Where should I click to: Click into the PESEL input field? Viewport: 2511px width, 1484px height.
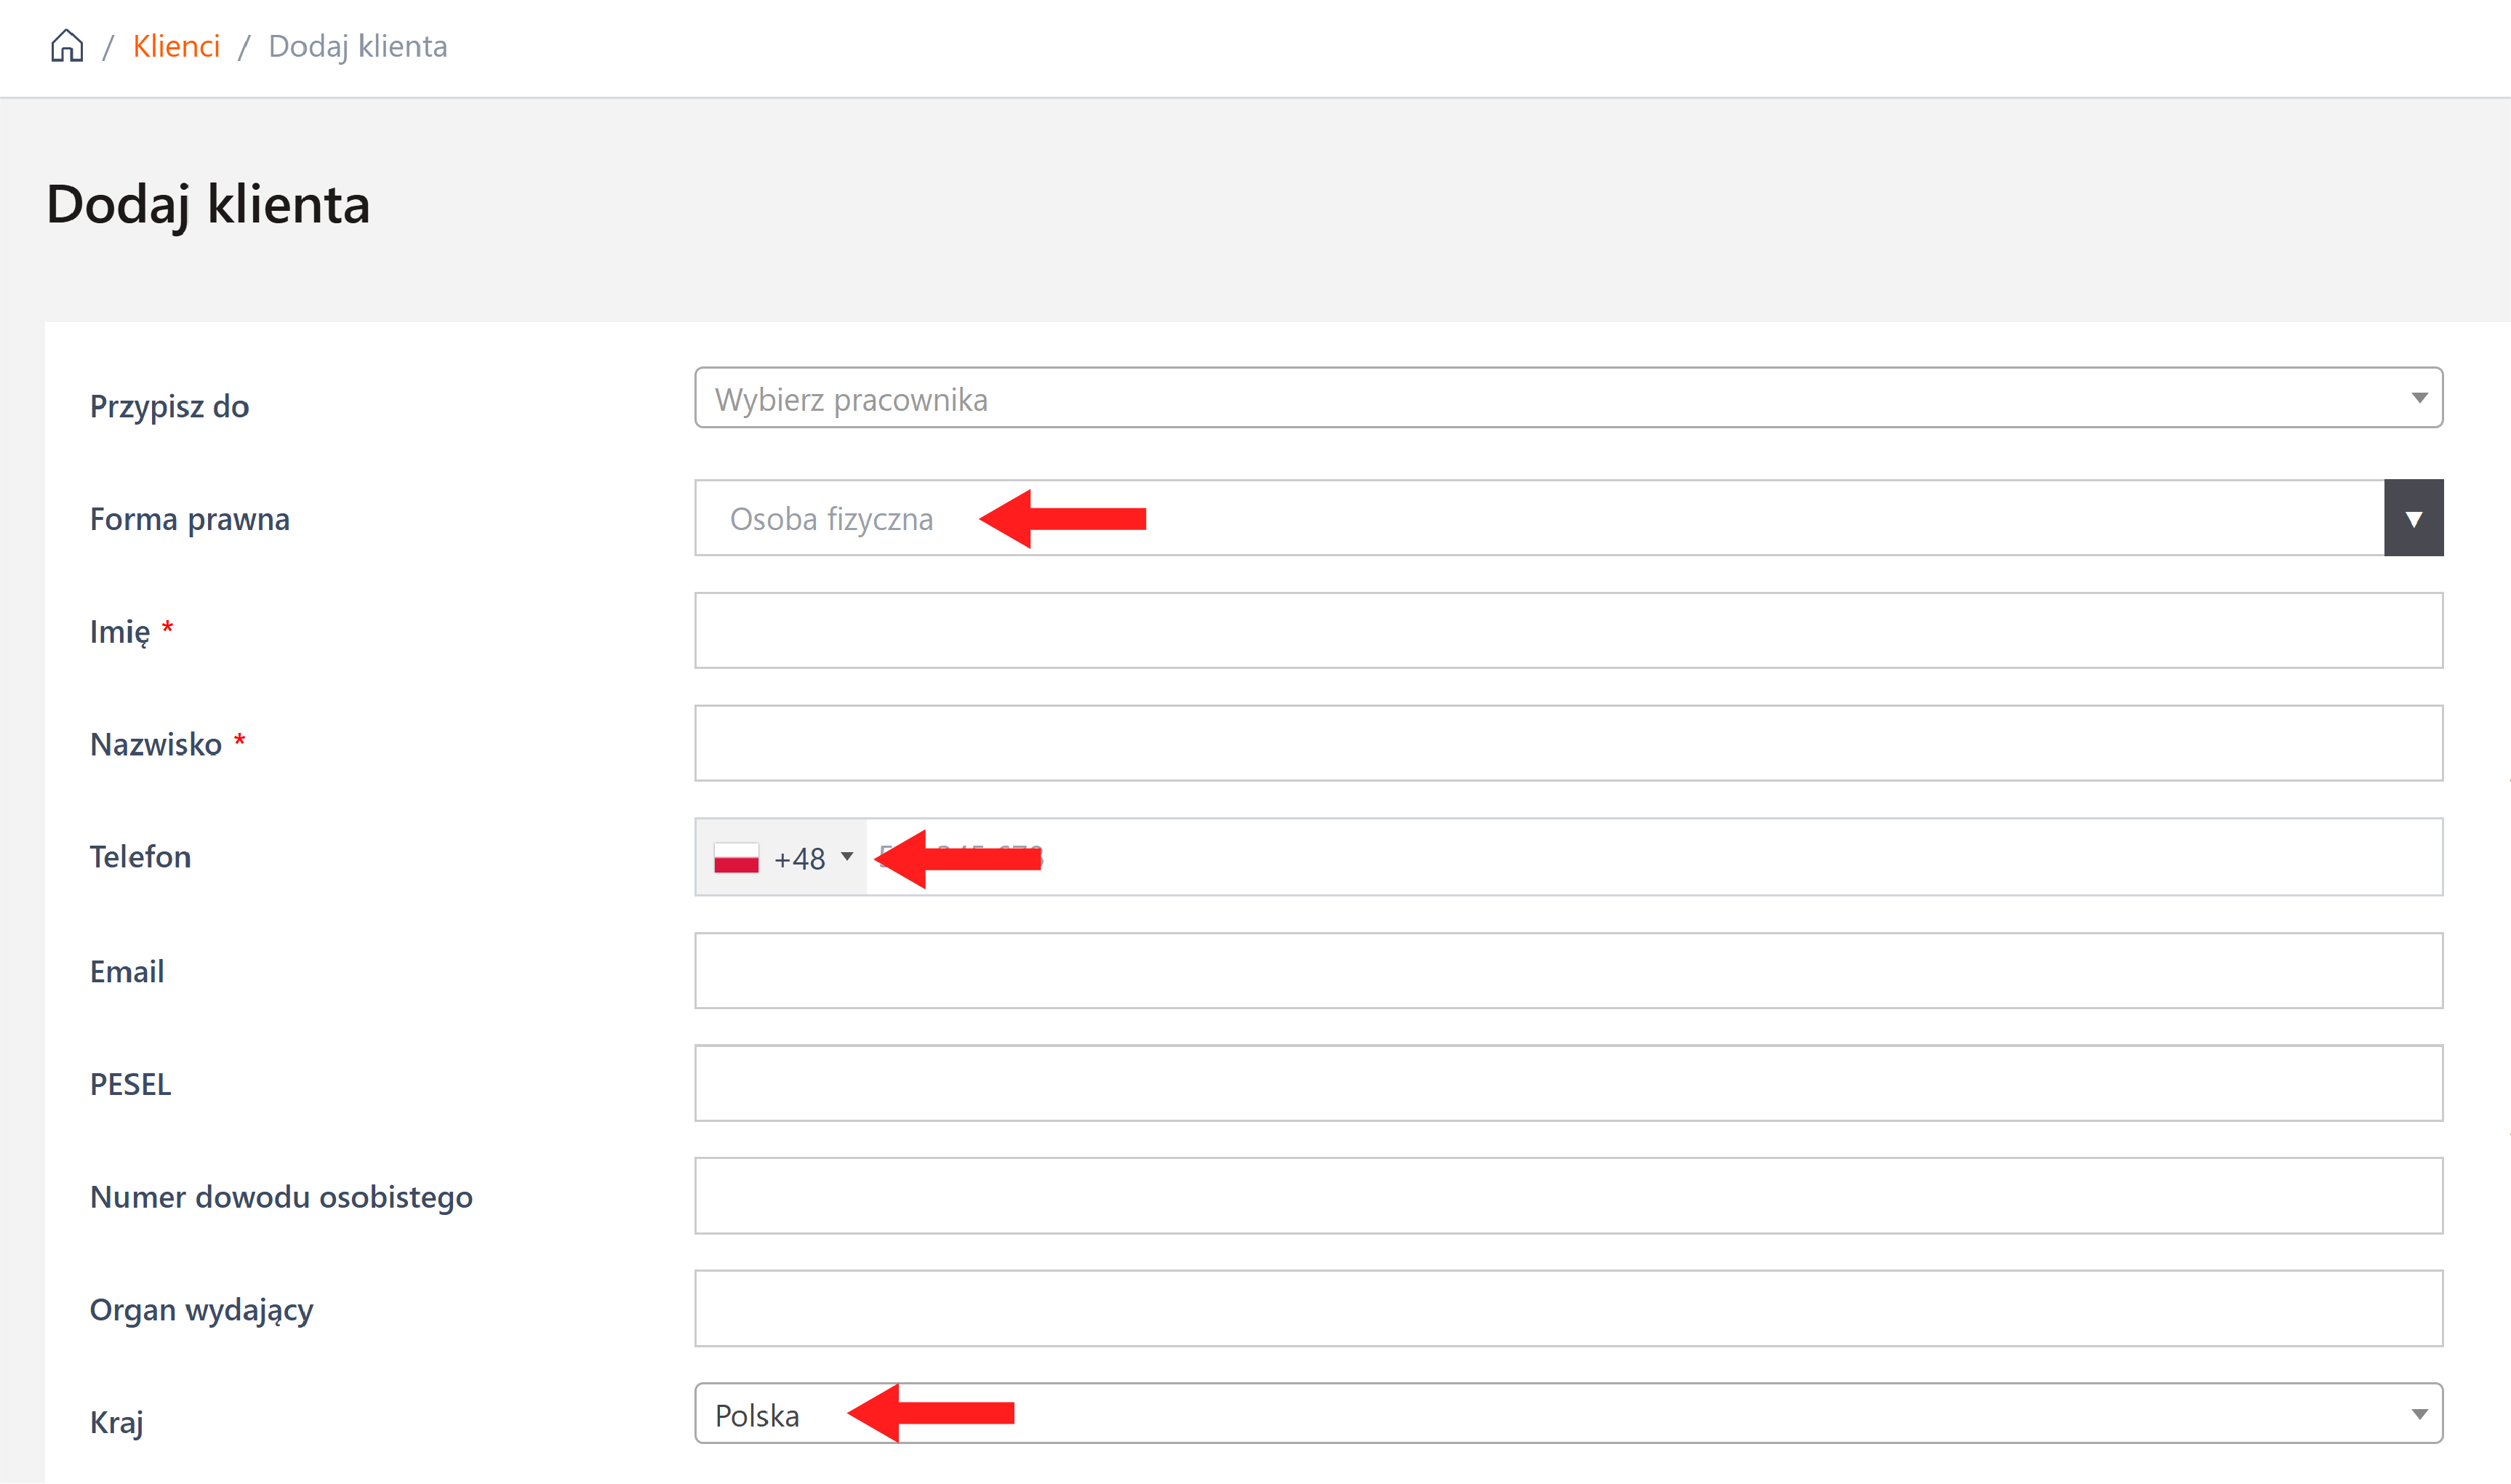(x=1567, y=1083)
